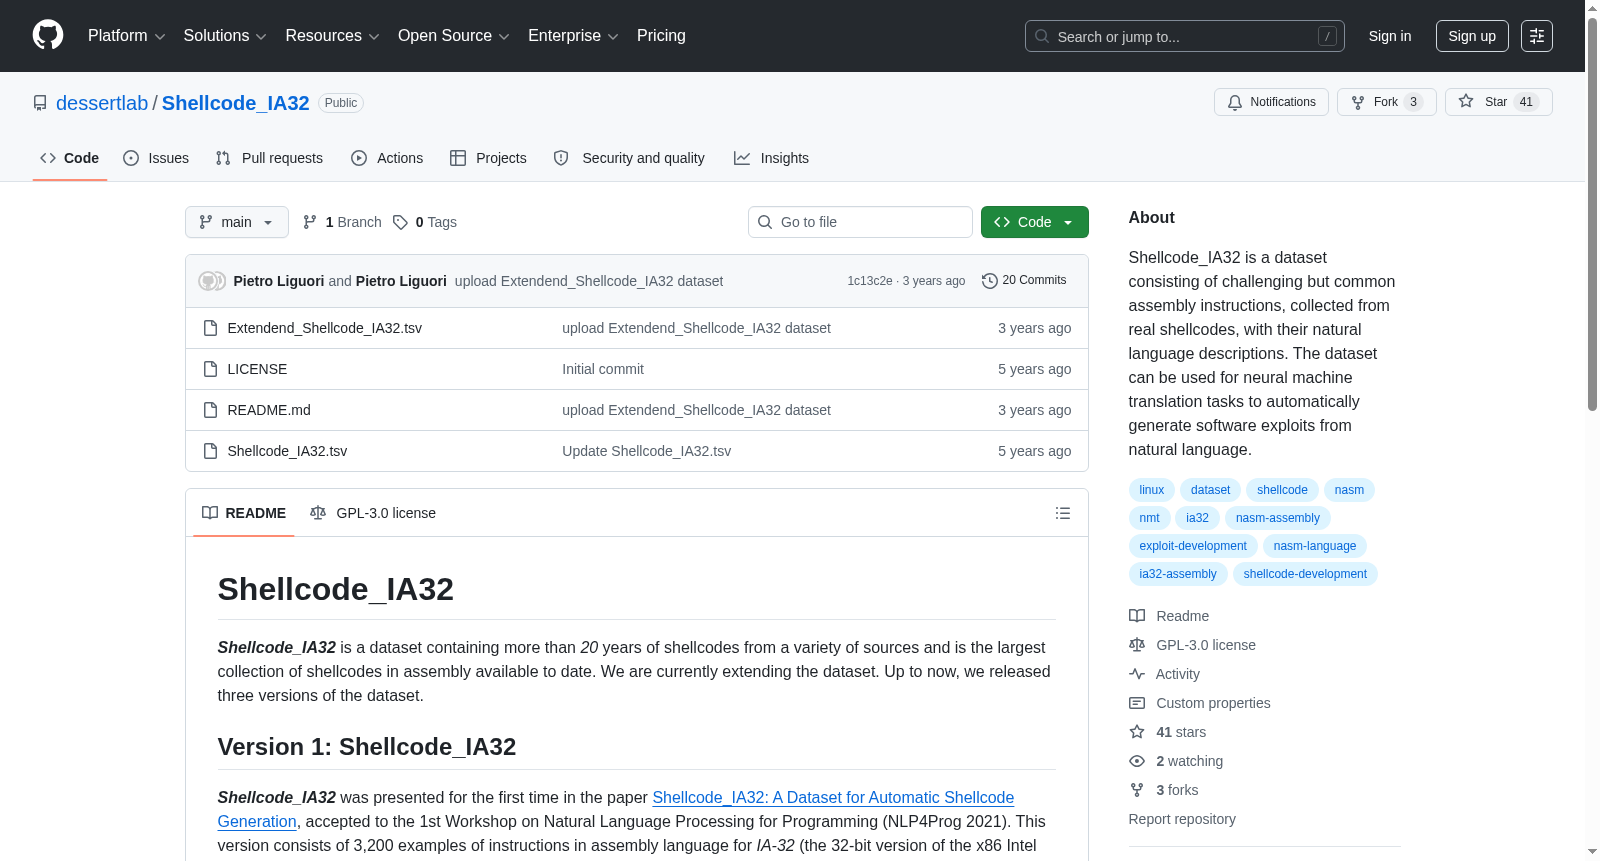Click the magnifier icon in Go to file
The image size is (1600, 861).
pyautogui.click(x=765, y=222)
